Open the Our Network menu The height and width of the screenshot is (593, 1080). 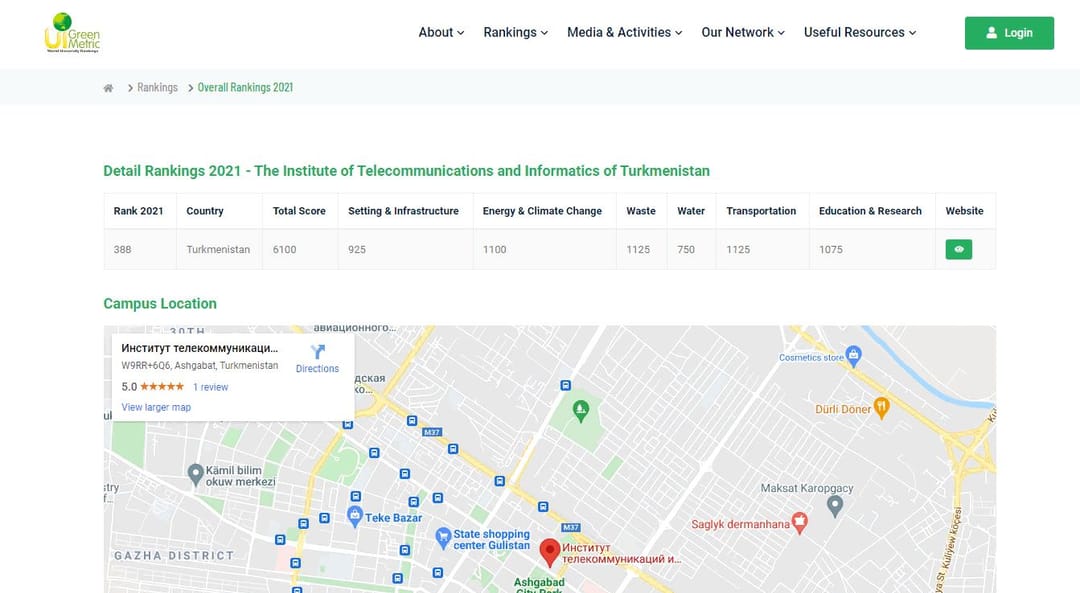[x=742, y=32]
